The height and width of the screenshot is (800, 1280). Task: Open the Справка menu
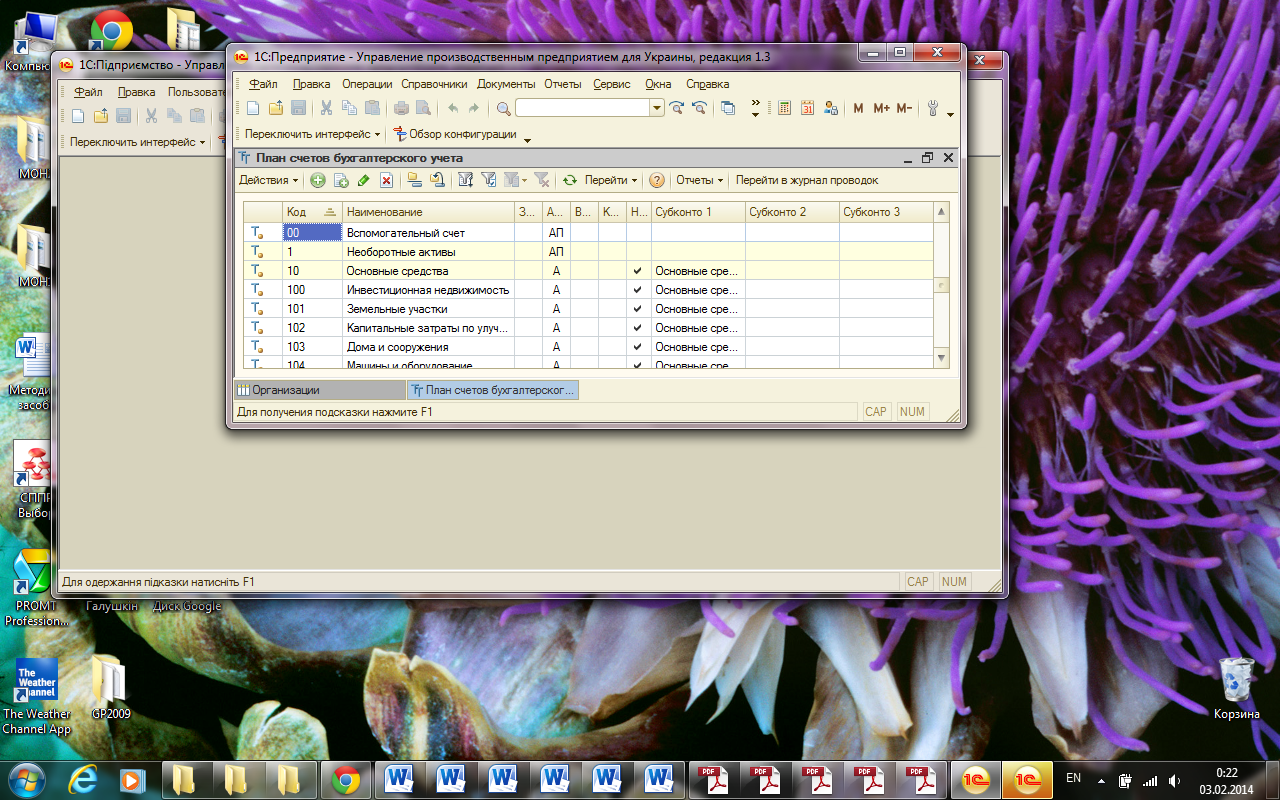click(x=708, y=84)
